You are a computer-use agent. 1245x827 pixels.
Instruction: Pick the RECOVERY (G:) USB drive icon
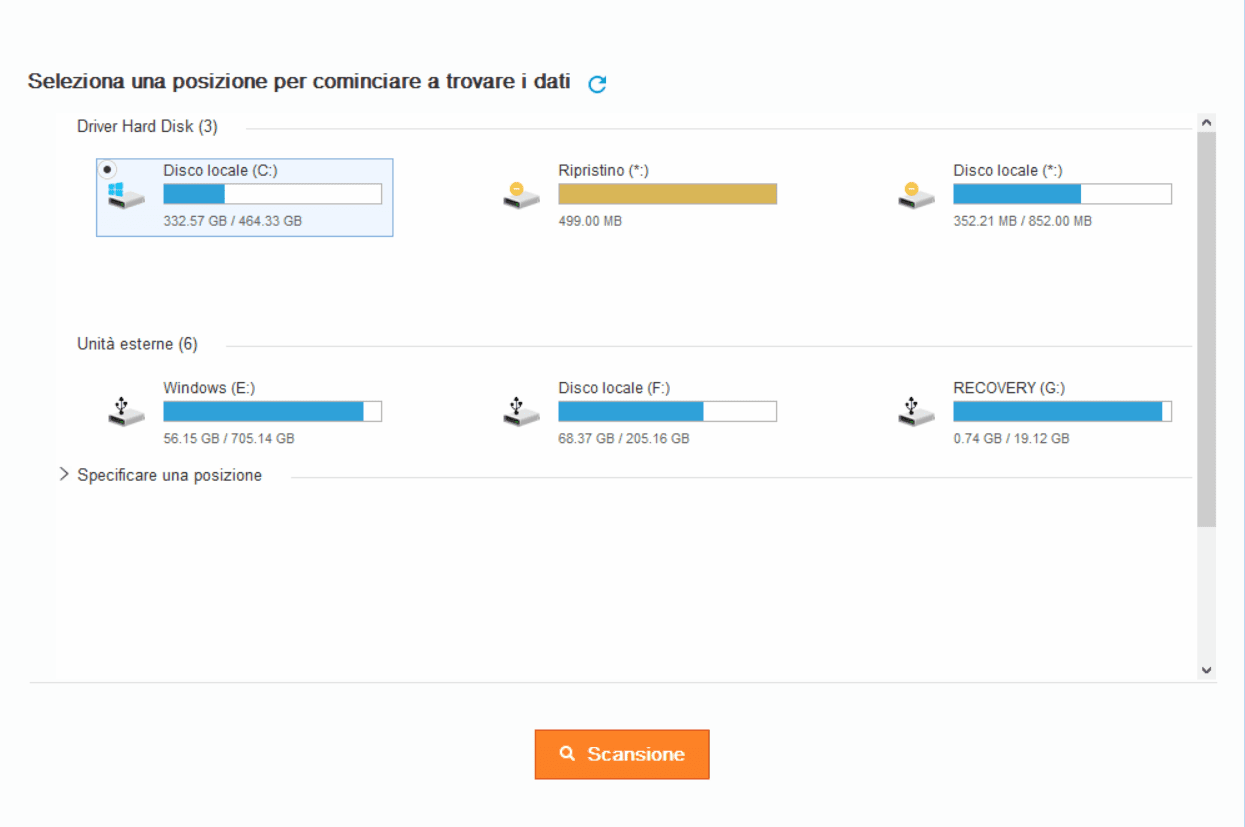[x=916, y=412]
